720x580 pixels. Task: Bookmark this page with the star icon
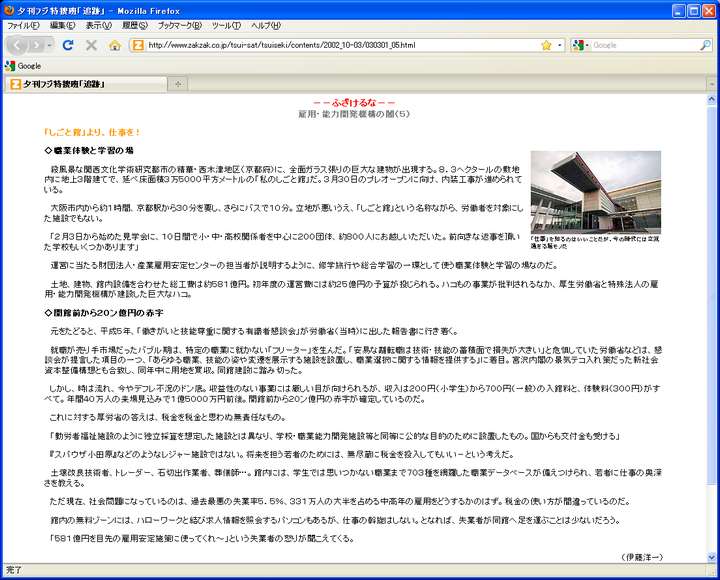point(546,45)
